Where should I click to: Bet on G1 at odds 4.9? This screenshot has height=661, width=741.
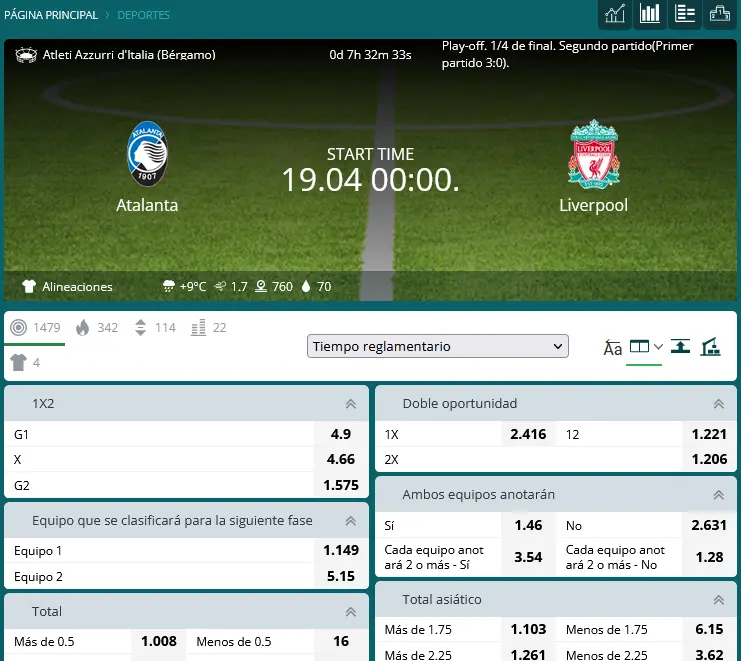340,434
